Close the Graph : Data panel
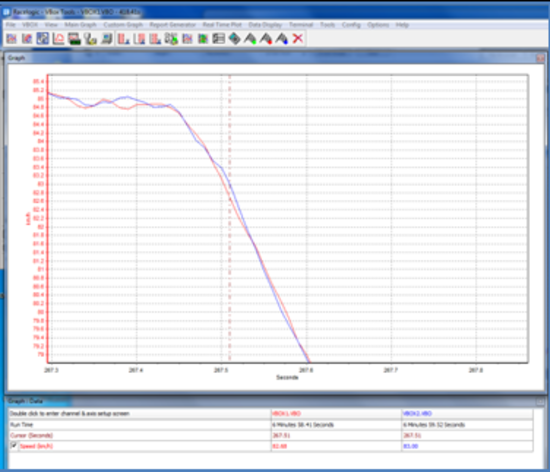 [x=540, y=401]
